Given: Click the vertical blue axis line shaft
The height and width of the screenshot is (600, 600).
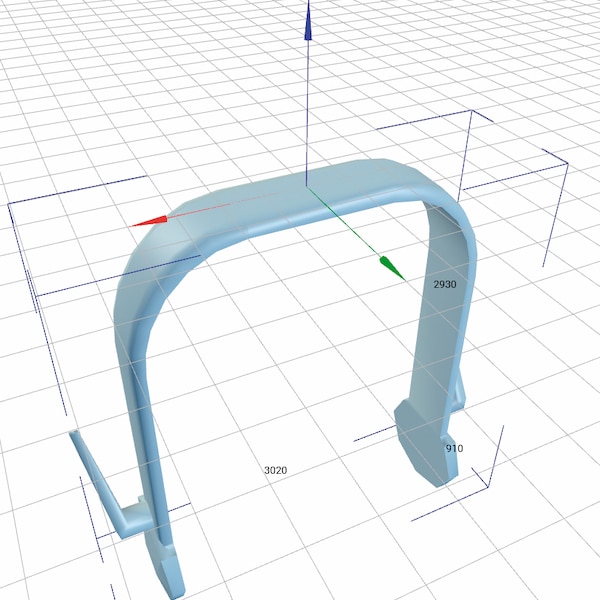Looking at the screenshot, I should click(308, 110).
